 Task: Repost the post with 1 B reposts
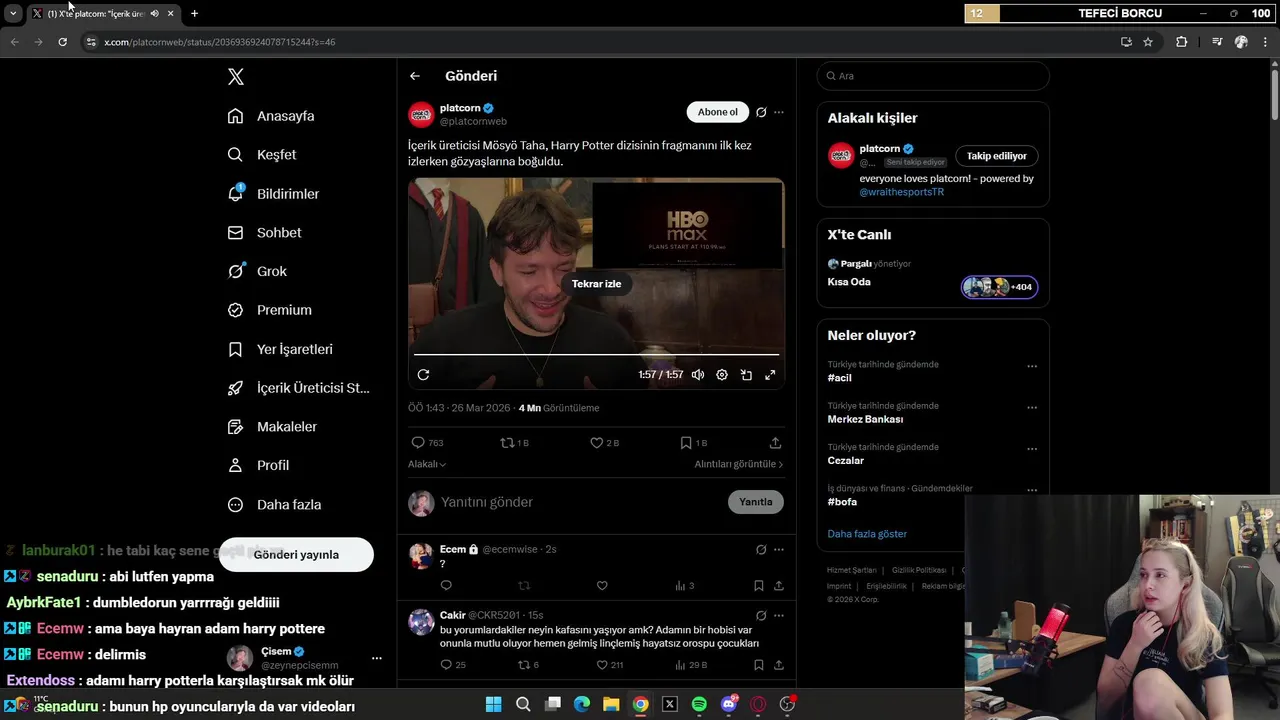514,442
